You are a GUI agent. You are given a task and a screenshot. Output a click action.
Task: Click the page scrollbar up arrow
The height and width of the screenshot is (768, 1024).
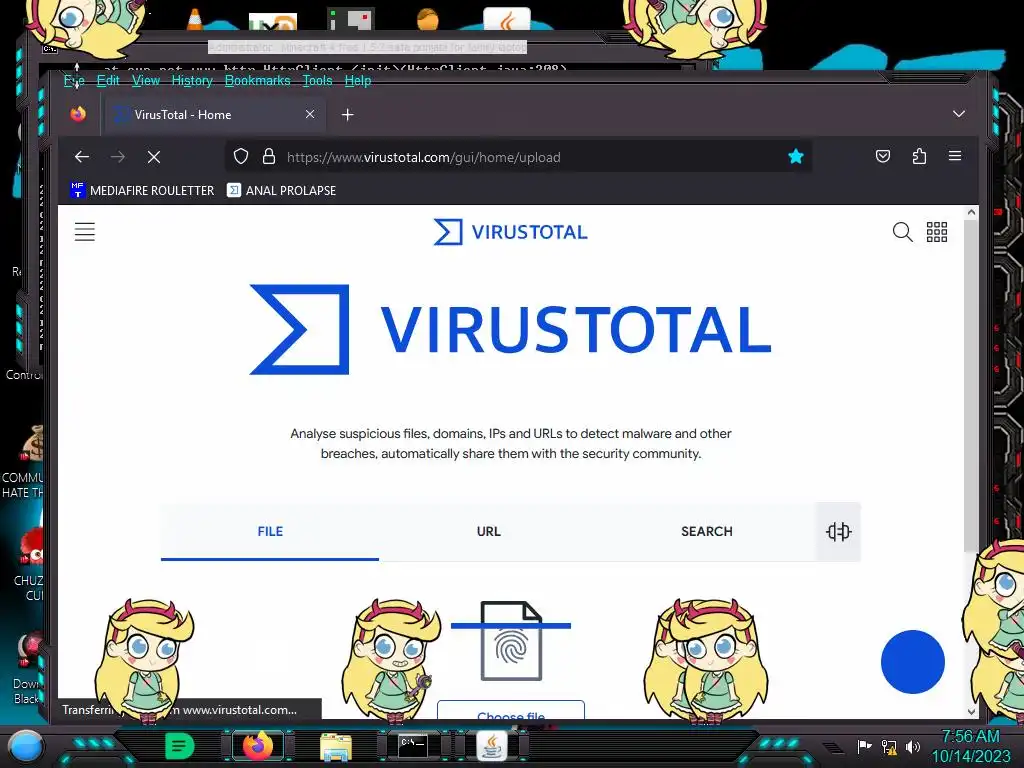[x=971, y=212]
